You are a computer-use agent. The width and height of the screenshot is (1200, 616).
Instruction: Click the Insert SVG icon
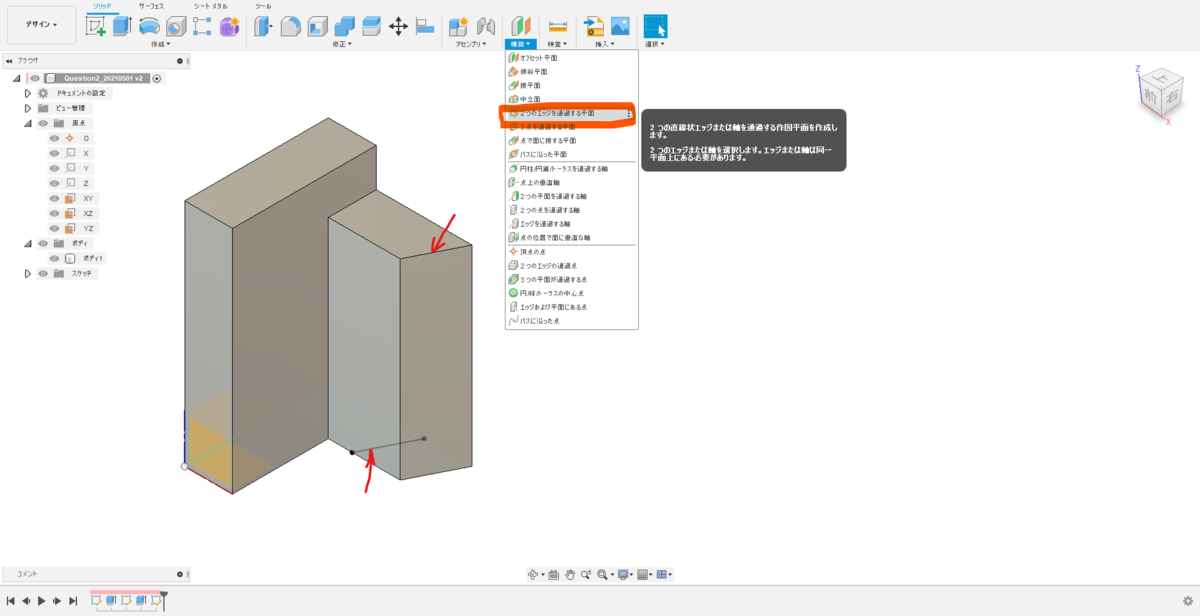tap(594, 27)
